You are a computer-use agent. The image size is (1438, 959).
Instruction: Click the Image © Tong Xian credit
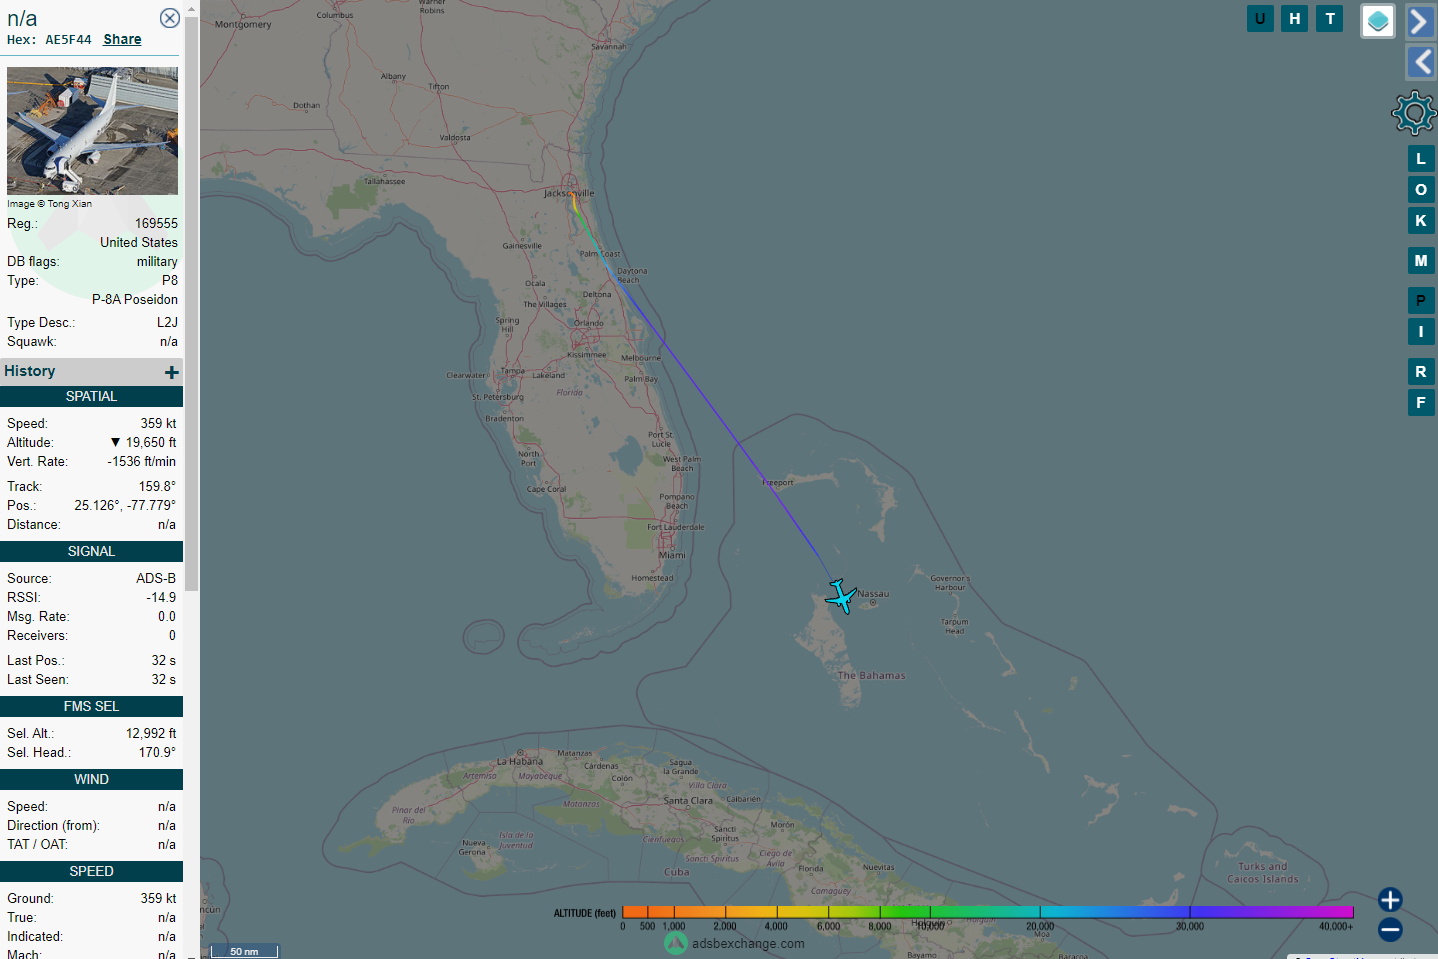(x=49, y=203)
